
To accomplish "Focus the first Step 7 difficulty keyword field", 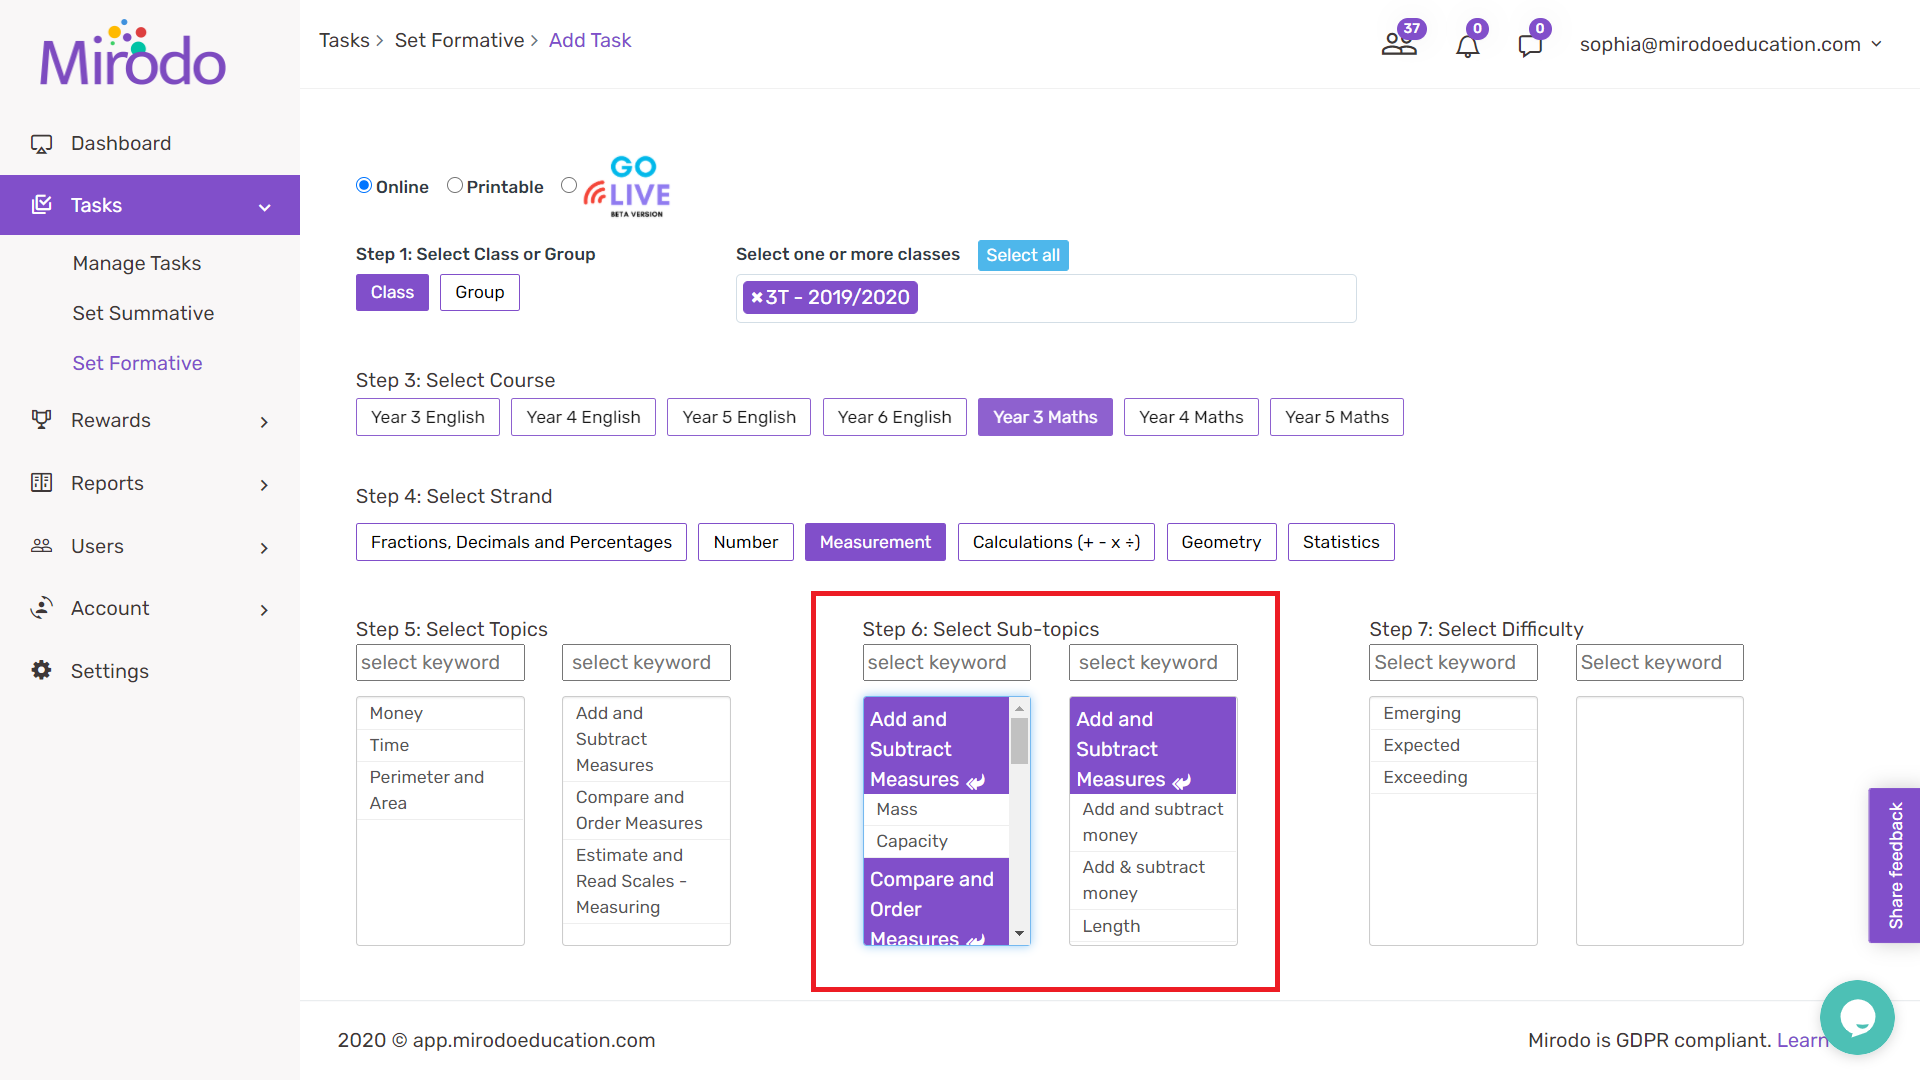I will (x=1453, y=662).
